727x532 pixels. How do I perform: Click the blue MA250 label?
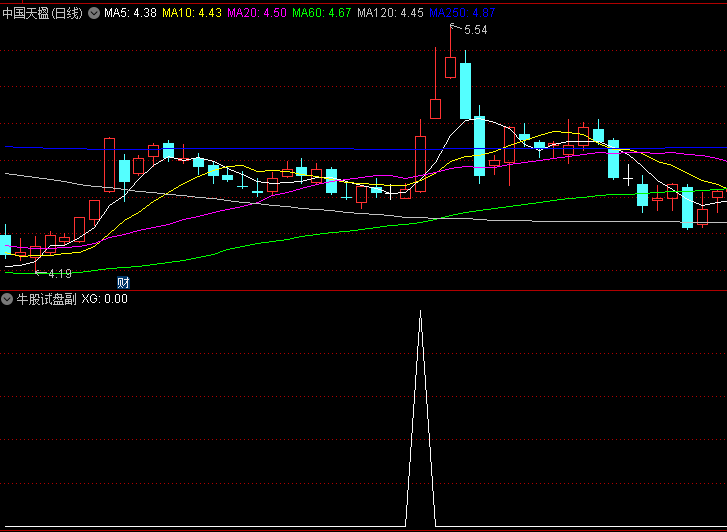pyautogui.click(x=461, y=13)
